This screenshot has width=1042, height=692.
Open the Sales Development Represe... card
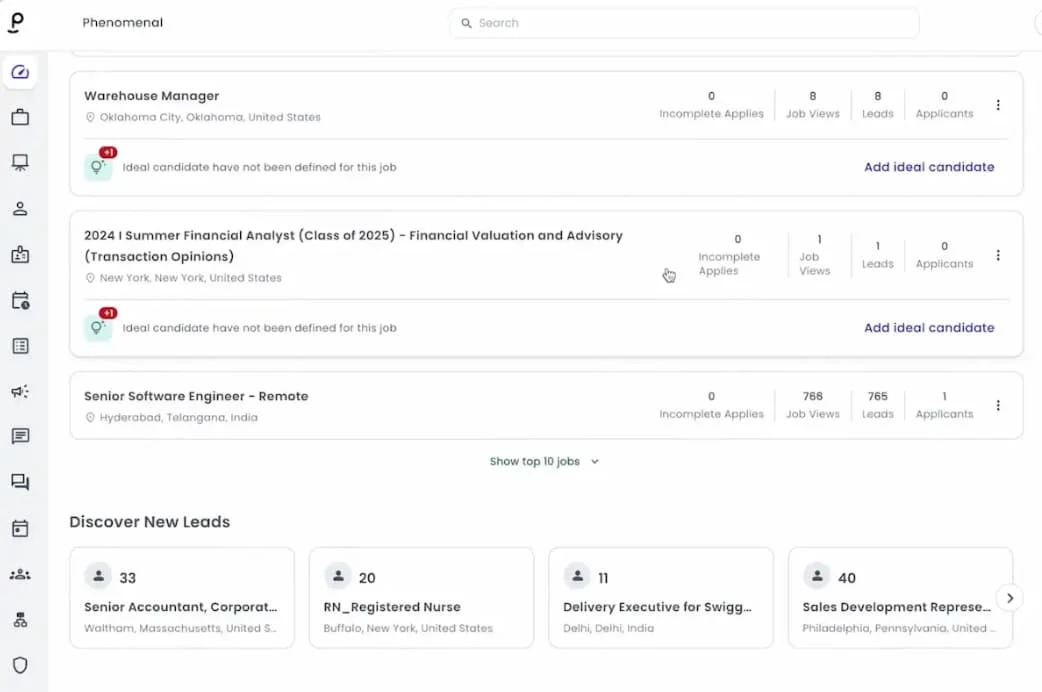[900, 598]
